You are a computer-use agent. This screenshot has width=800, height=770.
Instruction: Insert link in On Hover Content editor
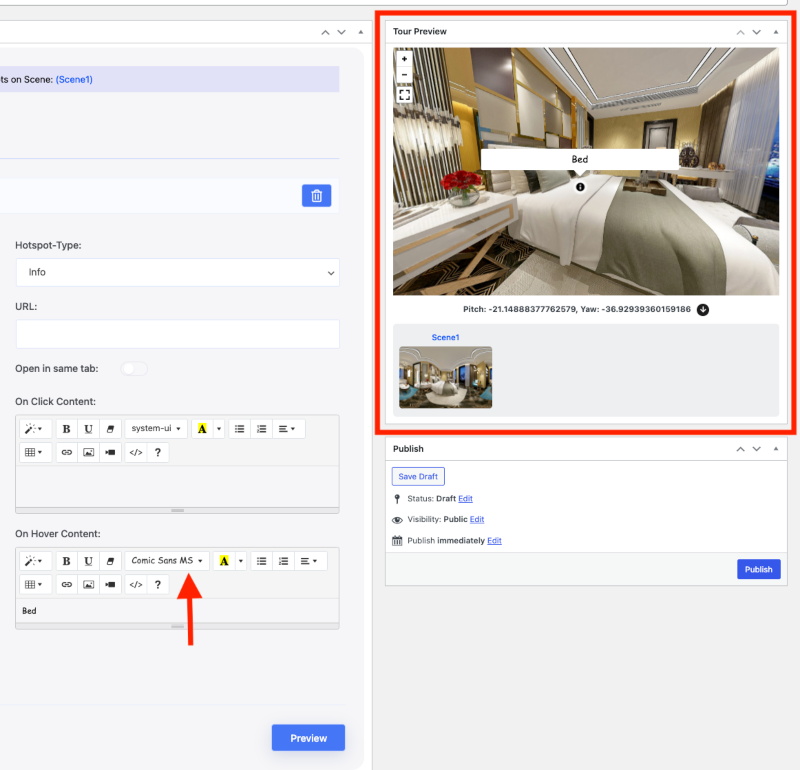66,584
